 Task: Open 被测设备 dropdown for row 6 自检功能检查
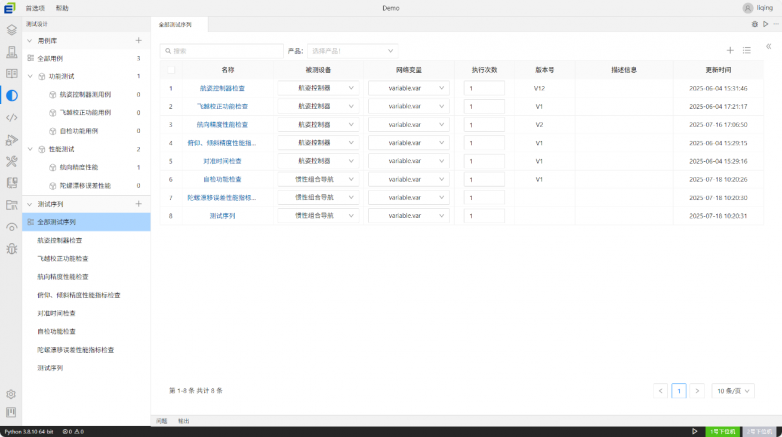click(x=318, y=179)
